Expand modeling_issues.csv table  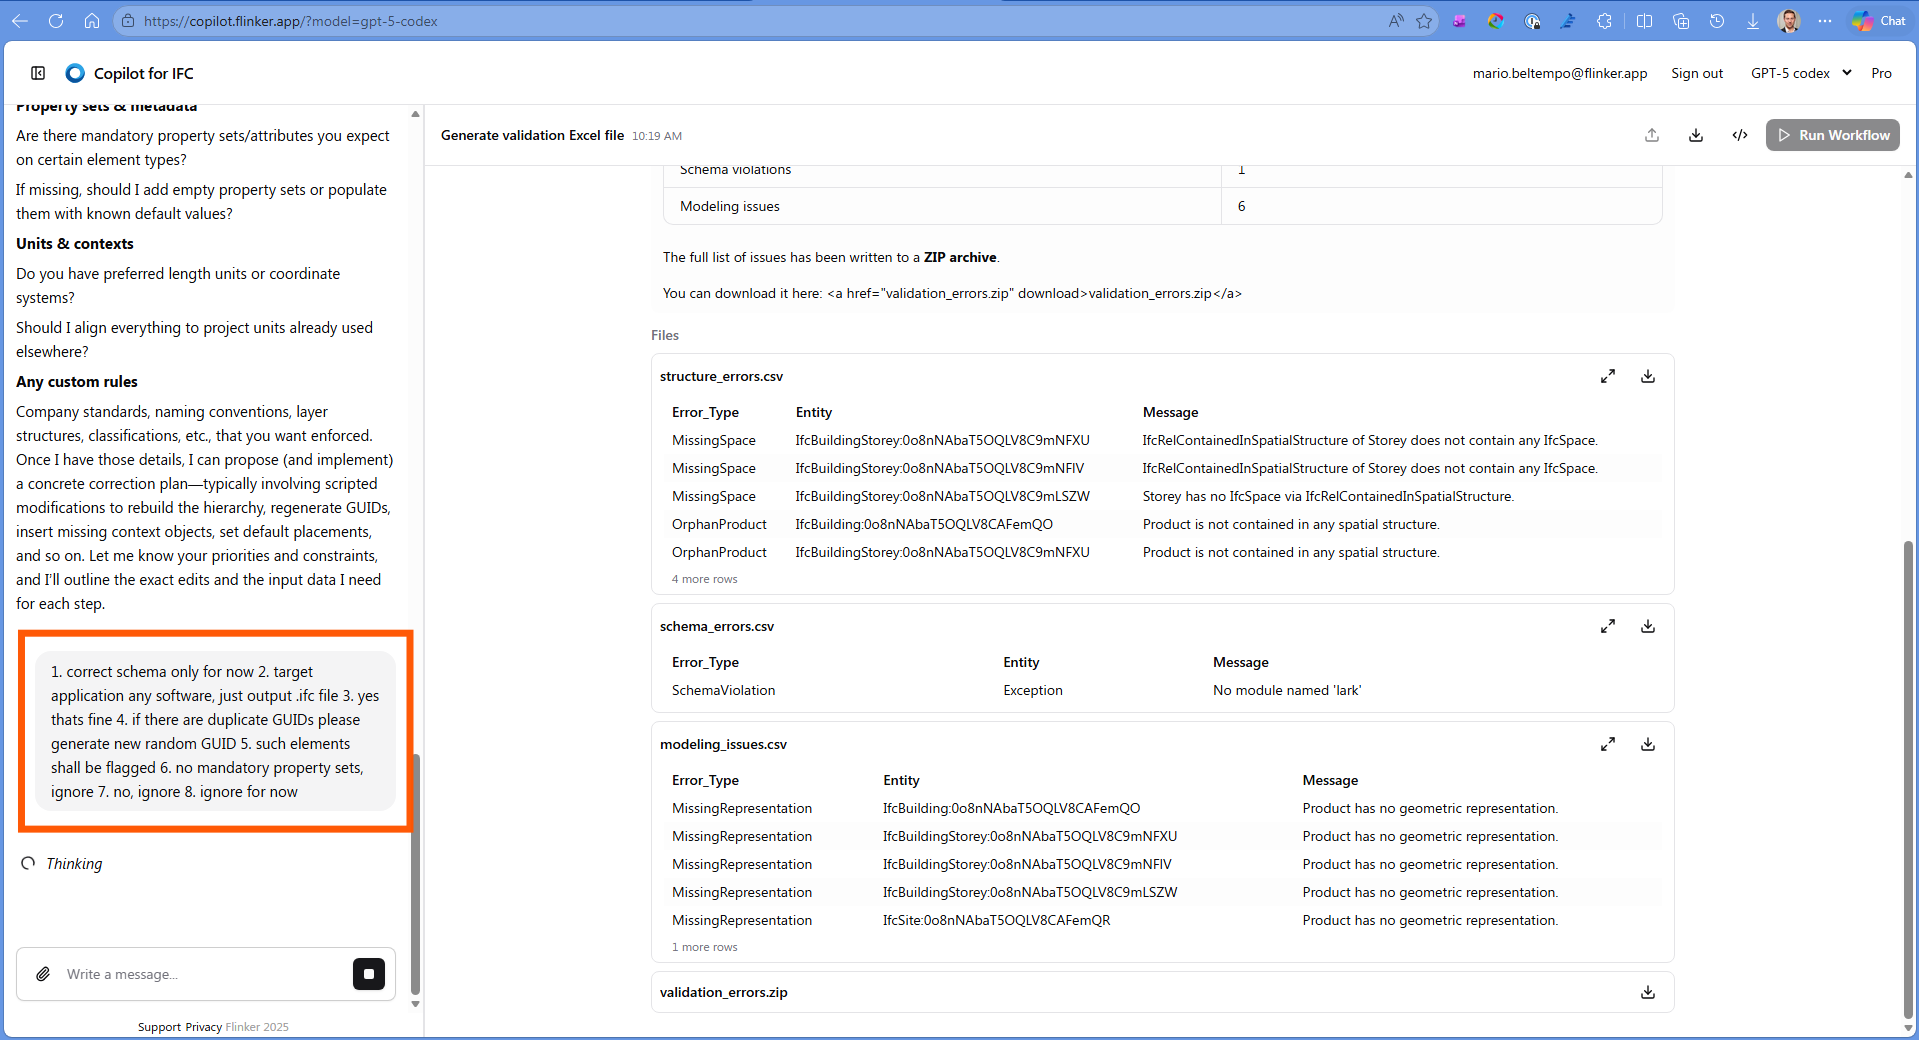(1608, 745)
